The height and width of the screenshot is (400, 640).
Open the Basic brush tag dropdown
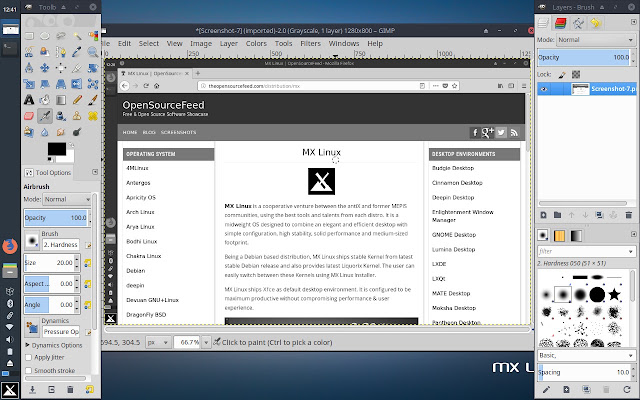click(586, 356)
